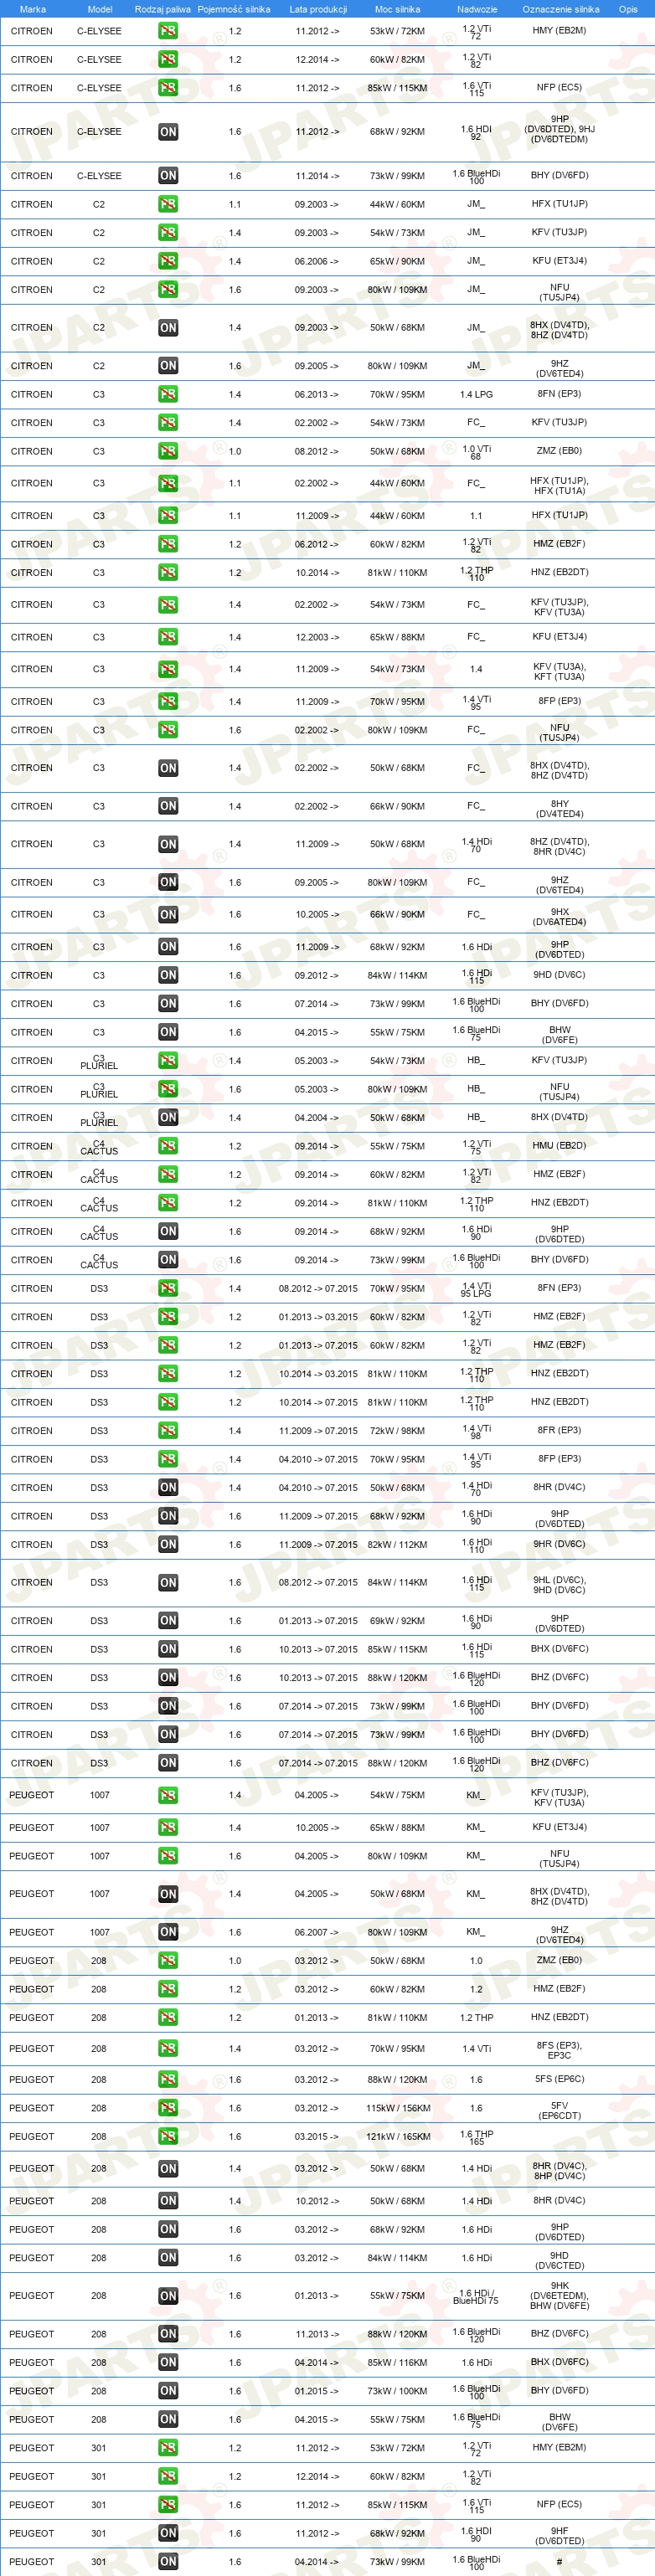Image resolution: width=655 pixels, height=2576 pixels.
Task: Click PB icon in DS3 8FN (EP3) row
Action: pos(168,1289)
